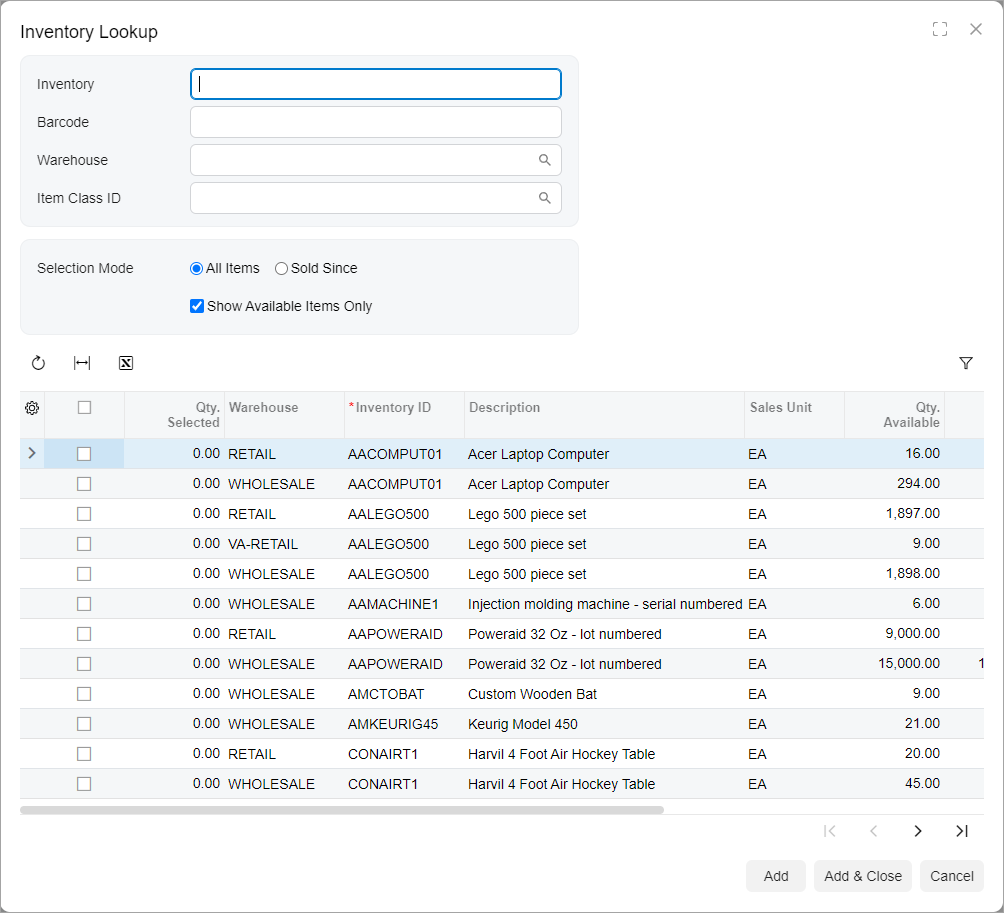The image size is (1004, 913).
Task: Jump to last page arrow
Action: [961, 831]
